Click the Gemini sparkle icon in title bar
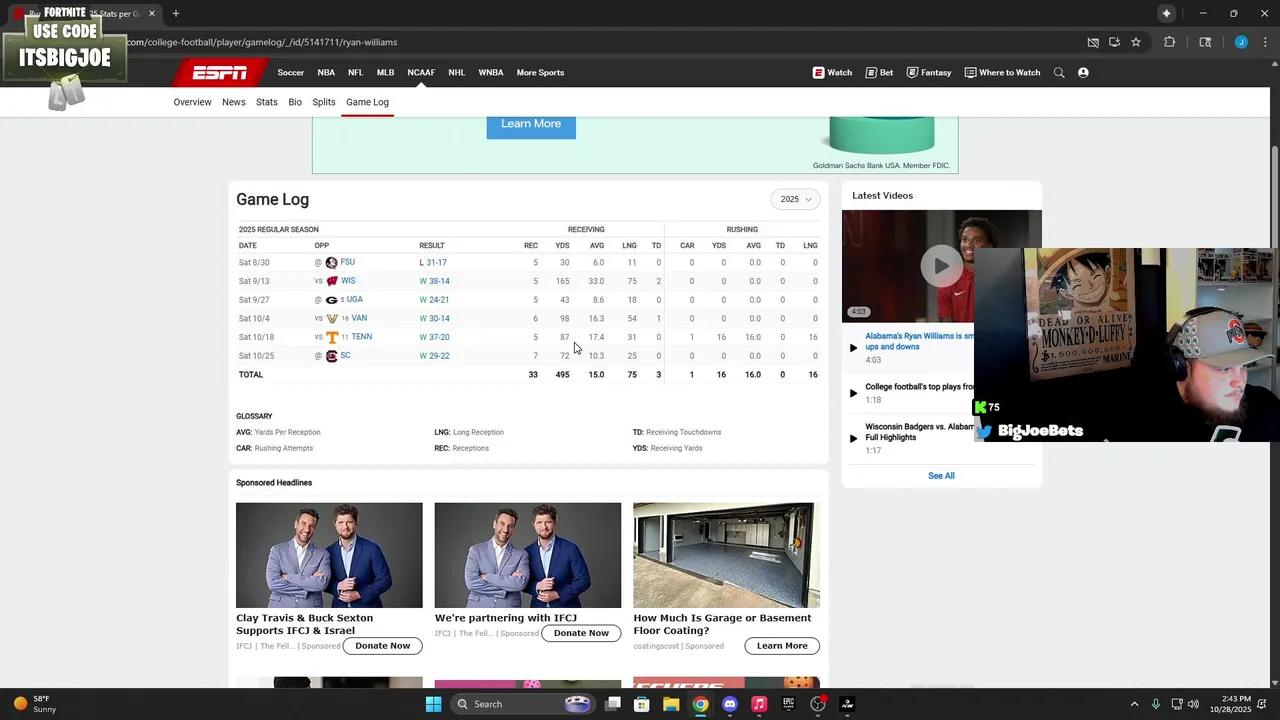Screen dimensions: 1280x720 (x=1166, y=13)
